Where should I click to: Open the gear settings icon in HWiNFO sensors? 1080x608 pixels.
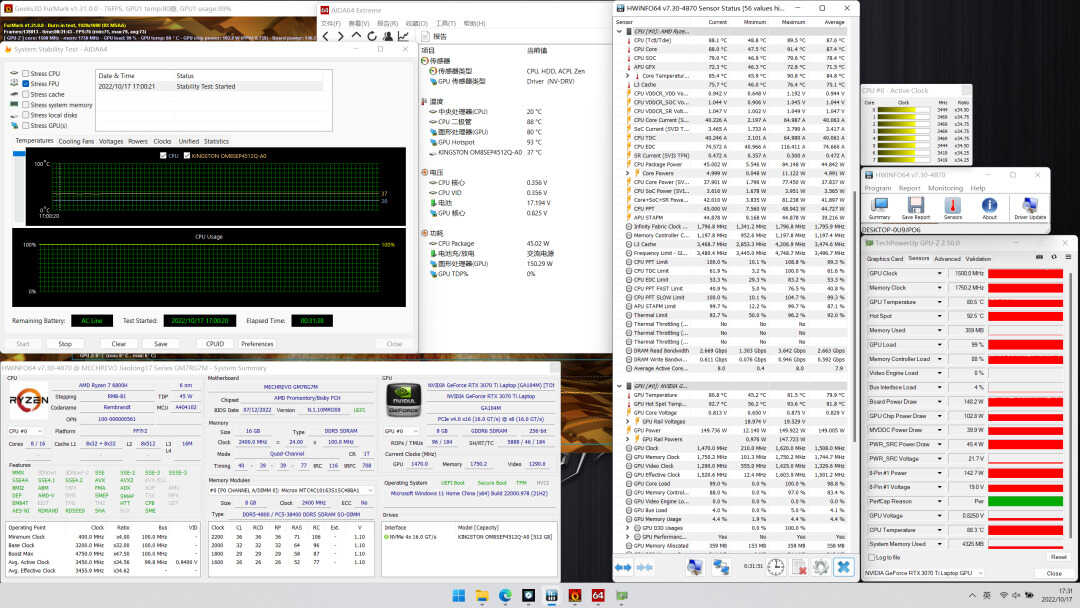point(820,567)
